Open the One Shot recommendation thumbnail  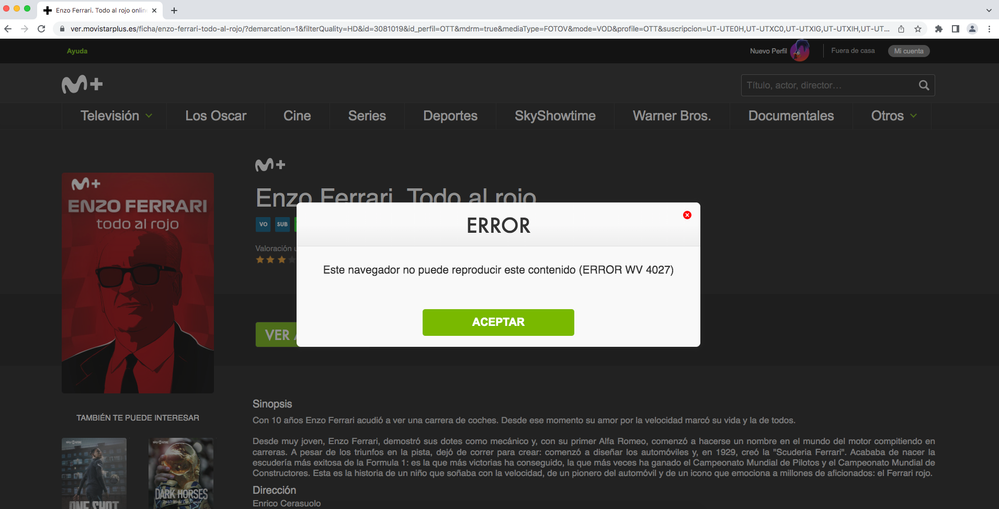(94, 473)
